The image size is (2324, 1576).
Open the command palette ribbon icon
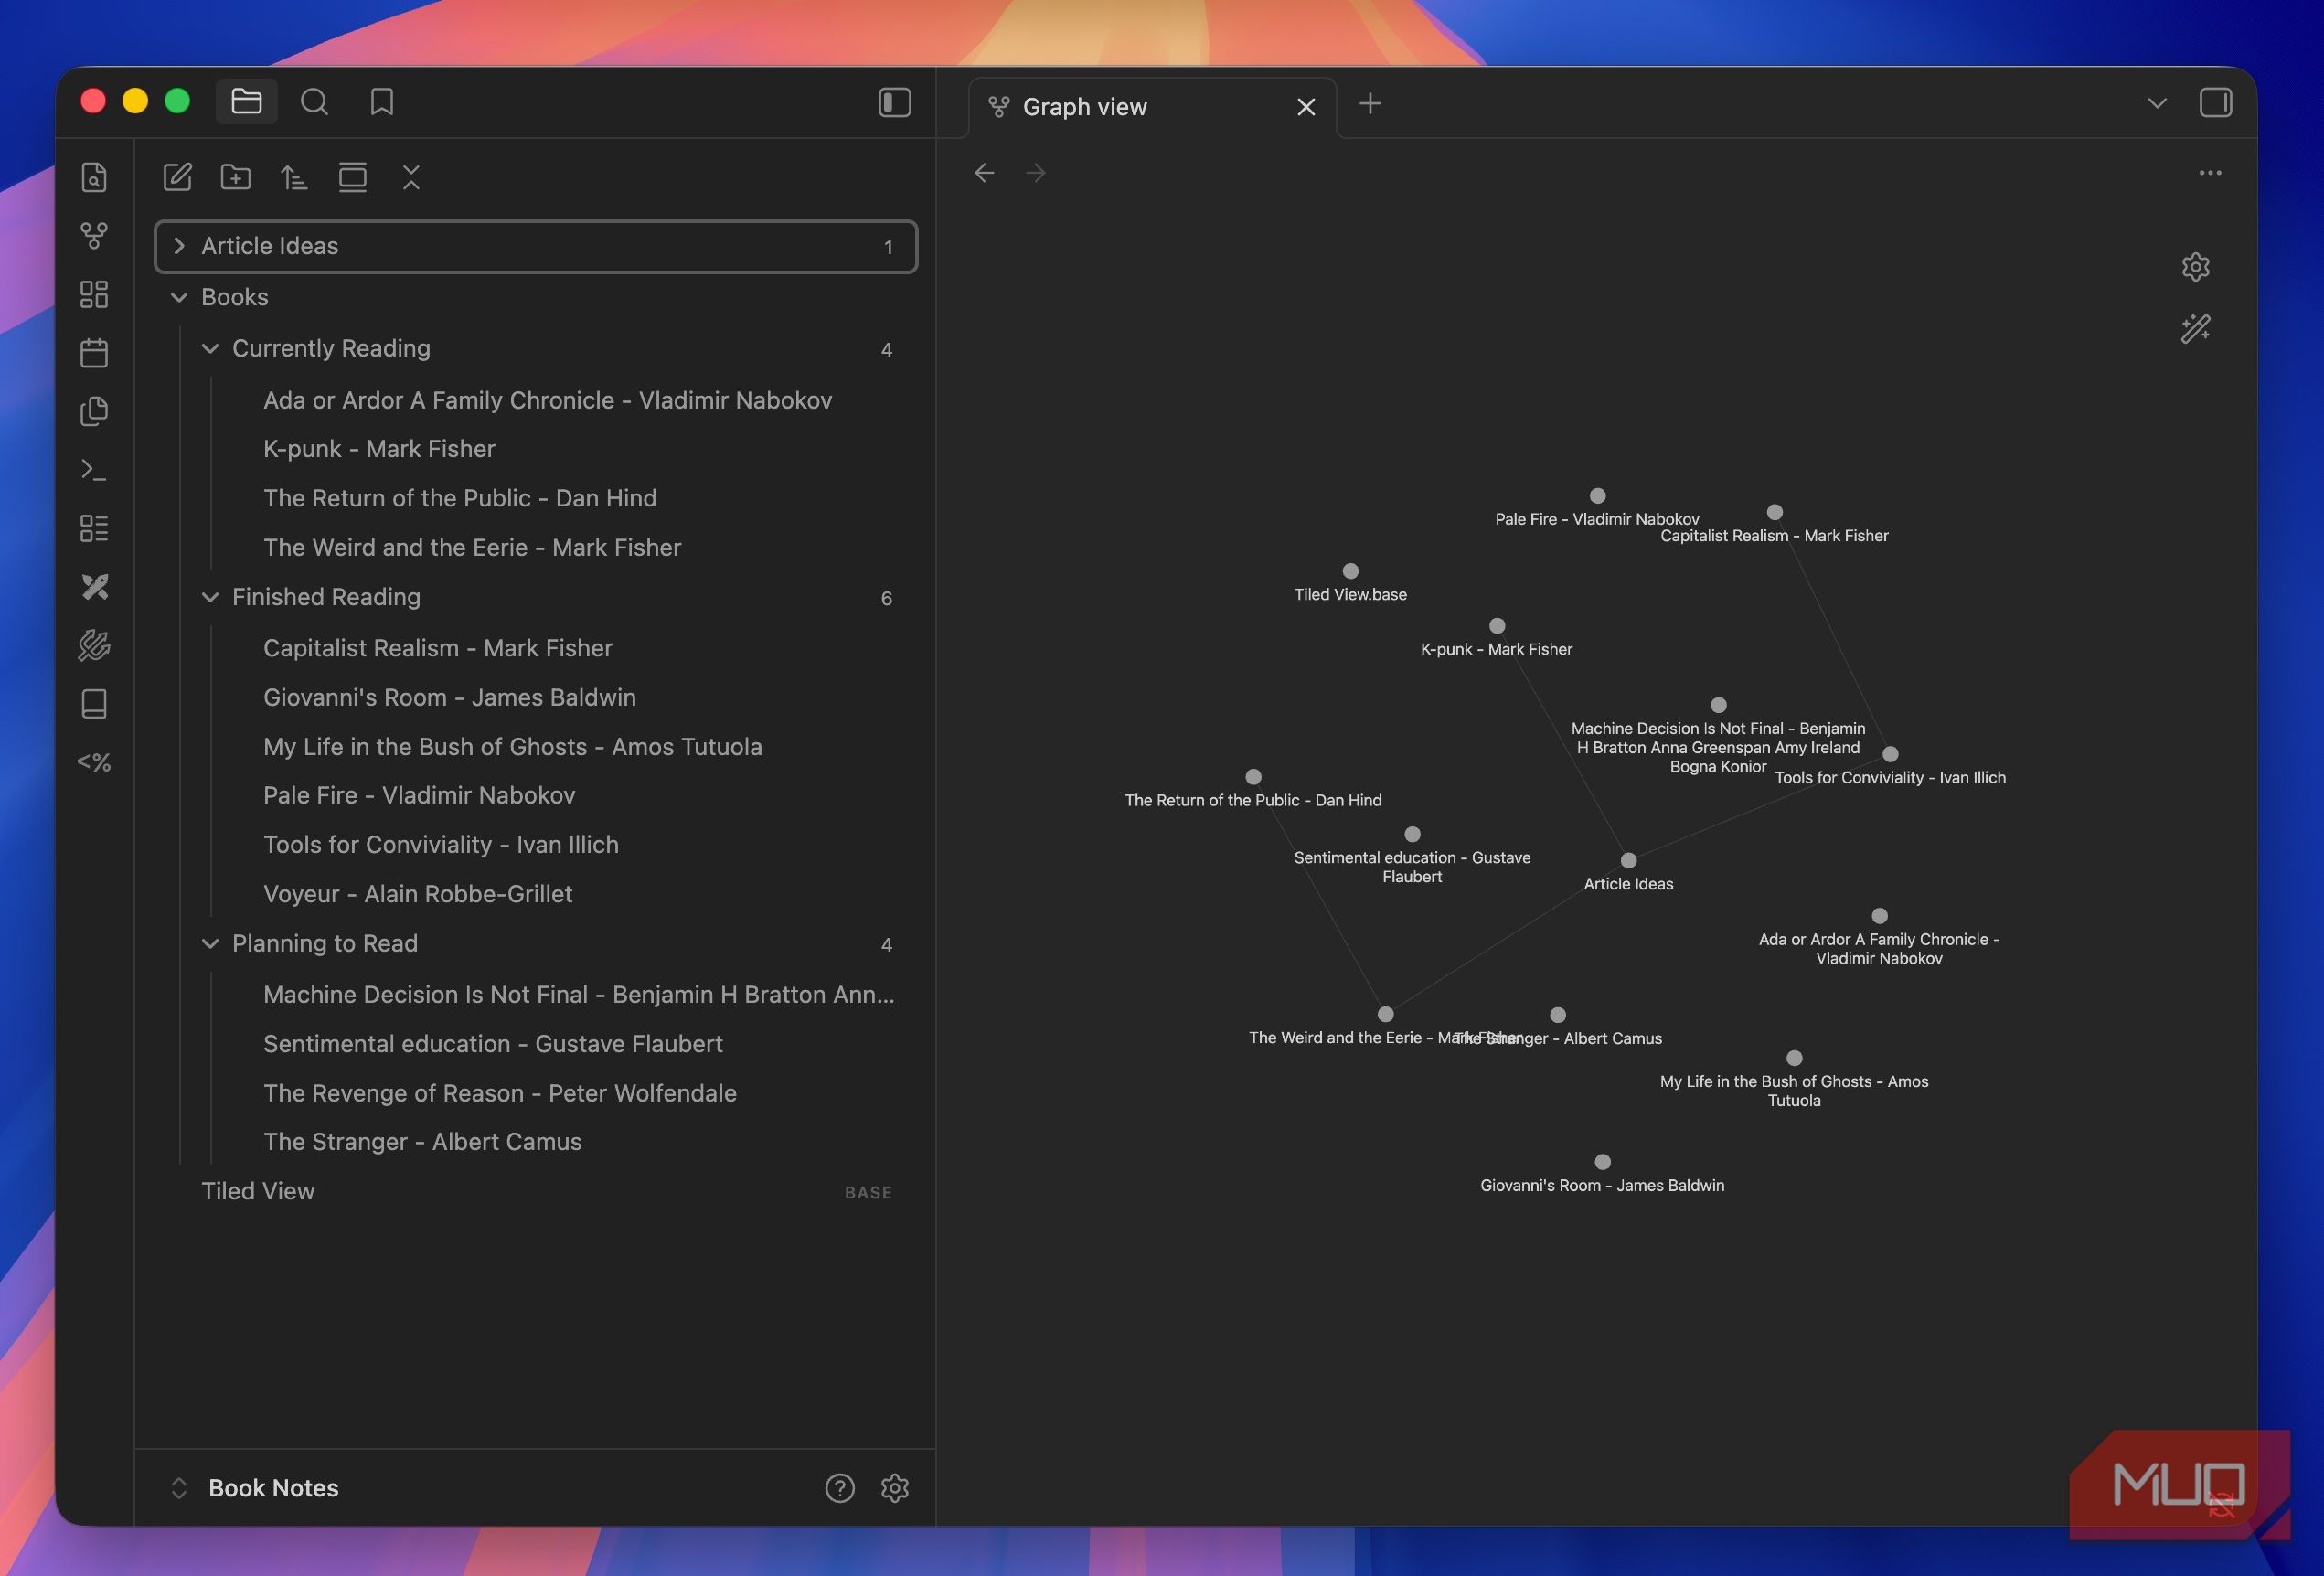click(94, 470)
